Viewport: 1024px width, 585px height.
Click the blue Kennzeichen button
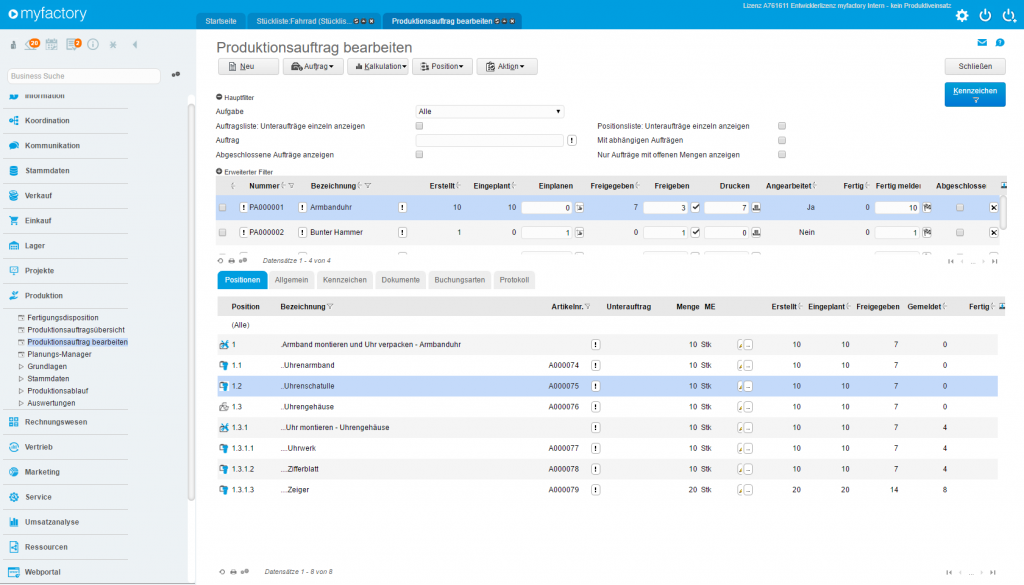tap(973, 92)
